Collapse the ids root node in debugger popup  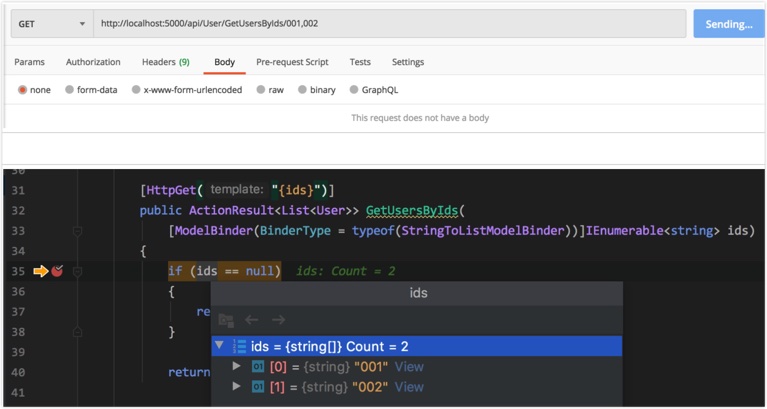tap(219, 345)
